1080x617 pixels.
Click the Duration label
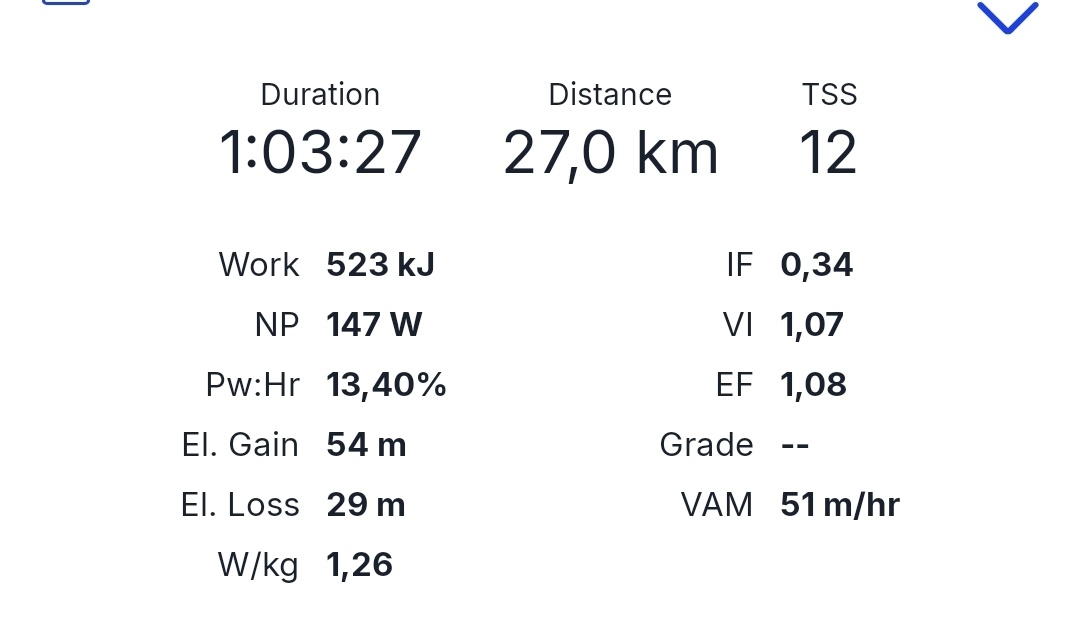320,95
